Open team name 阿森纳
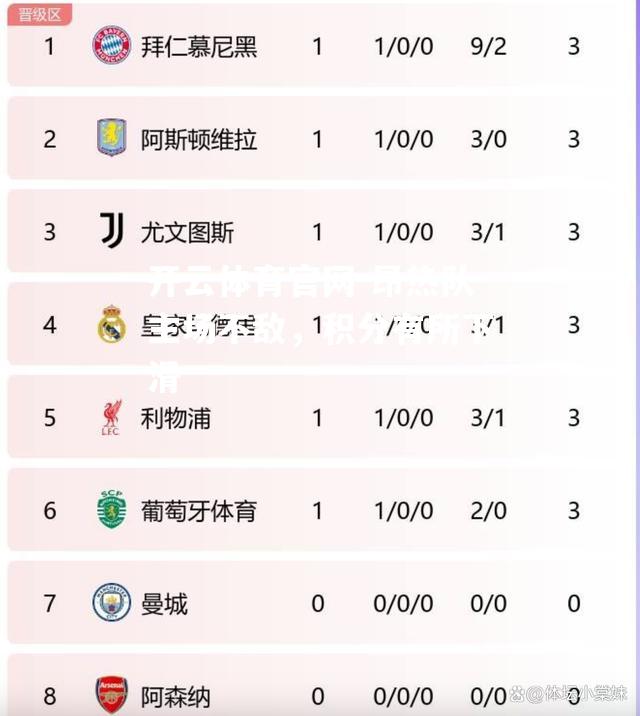640x716 pixels. point(176,697)
